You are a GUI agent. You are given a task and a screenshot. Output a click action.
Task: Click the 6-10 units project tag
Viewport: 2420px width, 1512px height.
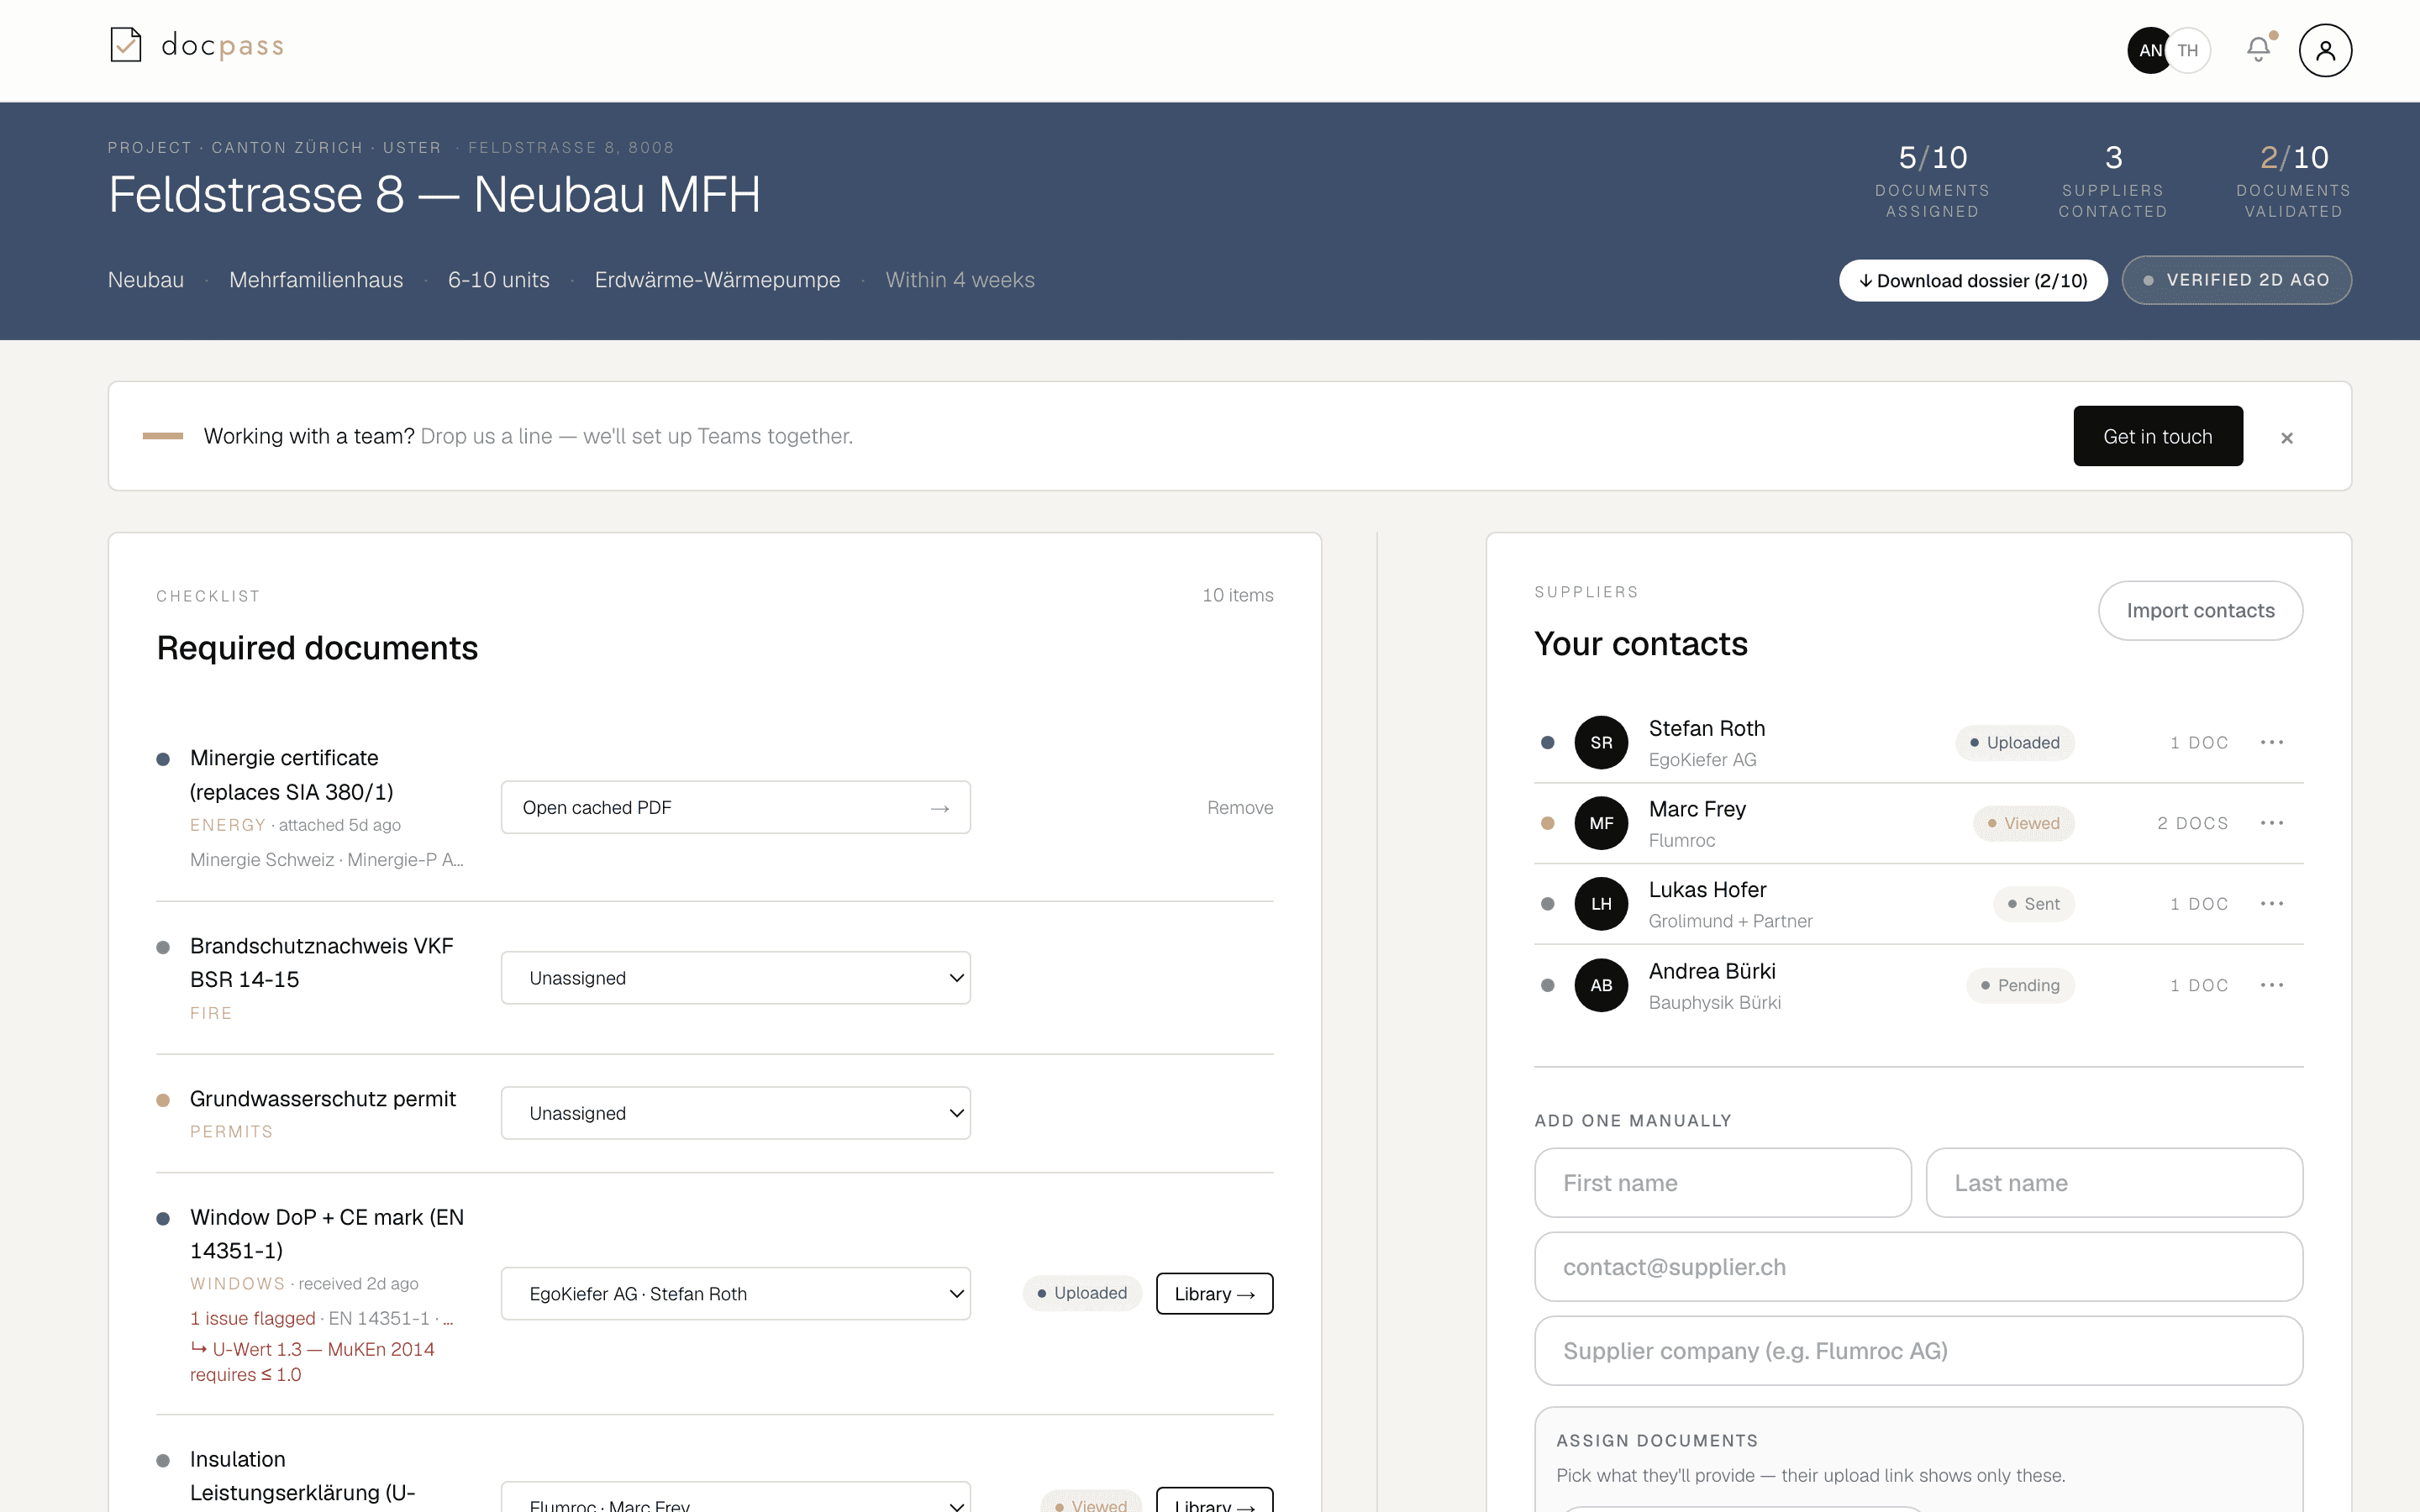[x=499, y=280]
